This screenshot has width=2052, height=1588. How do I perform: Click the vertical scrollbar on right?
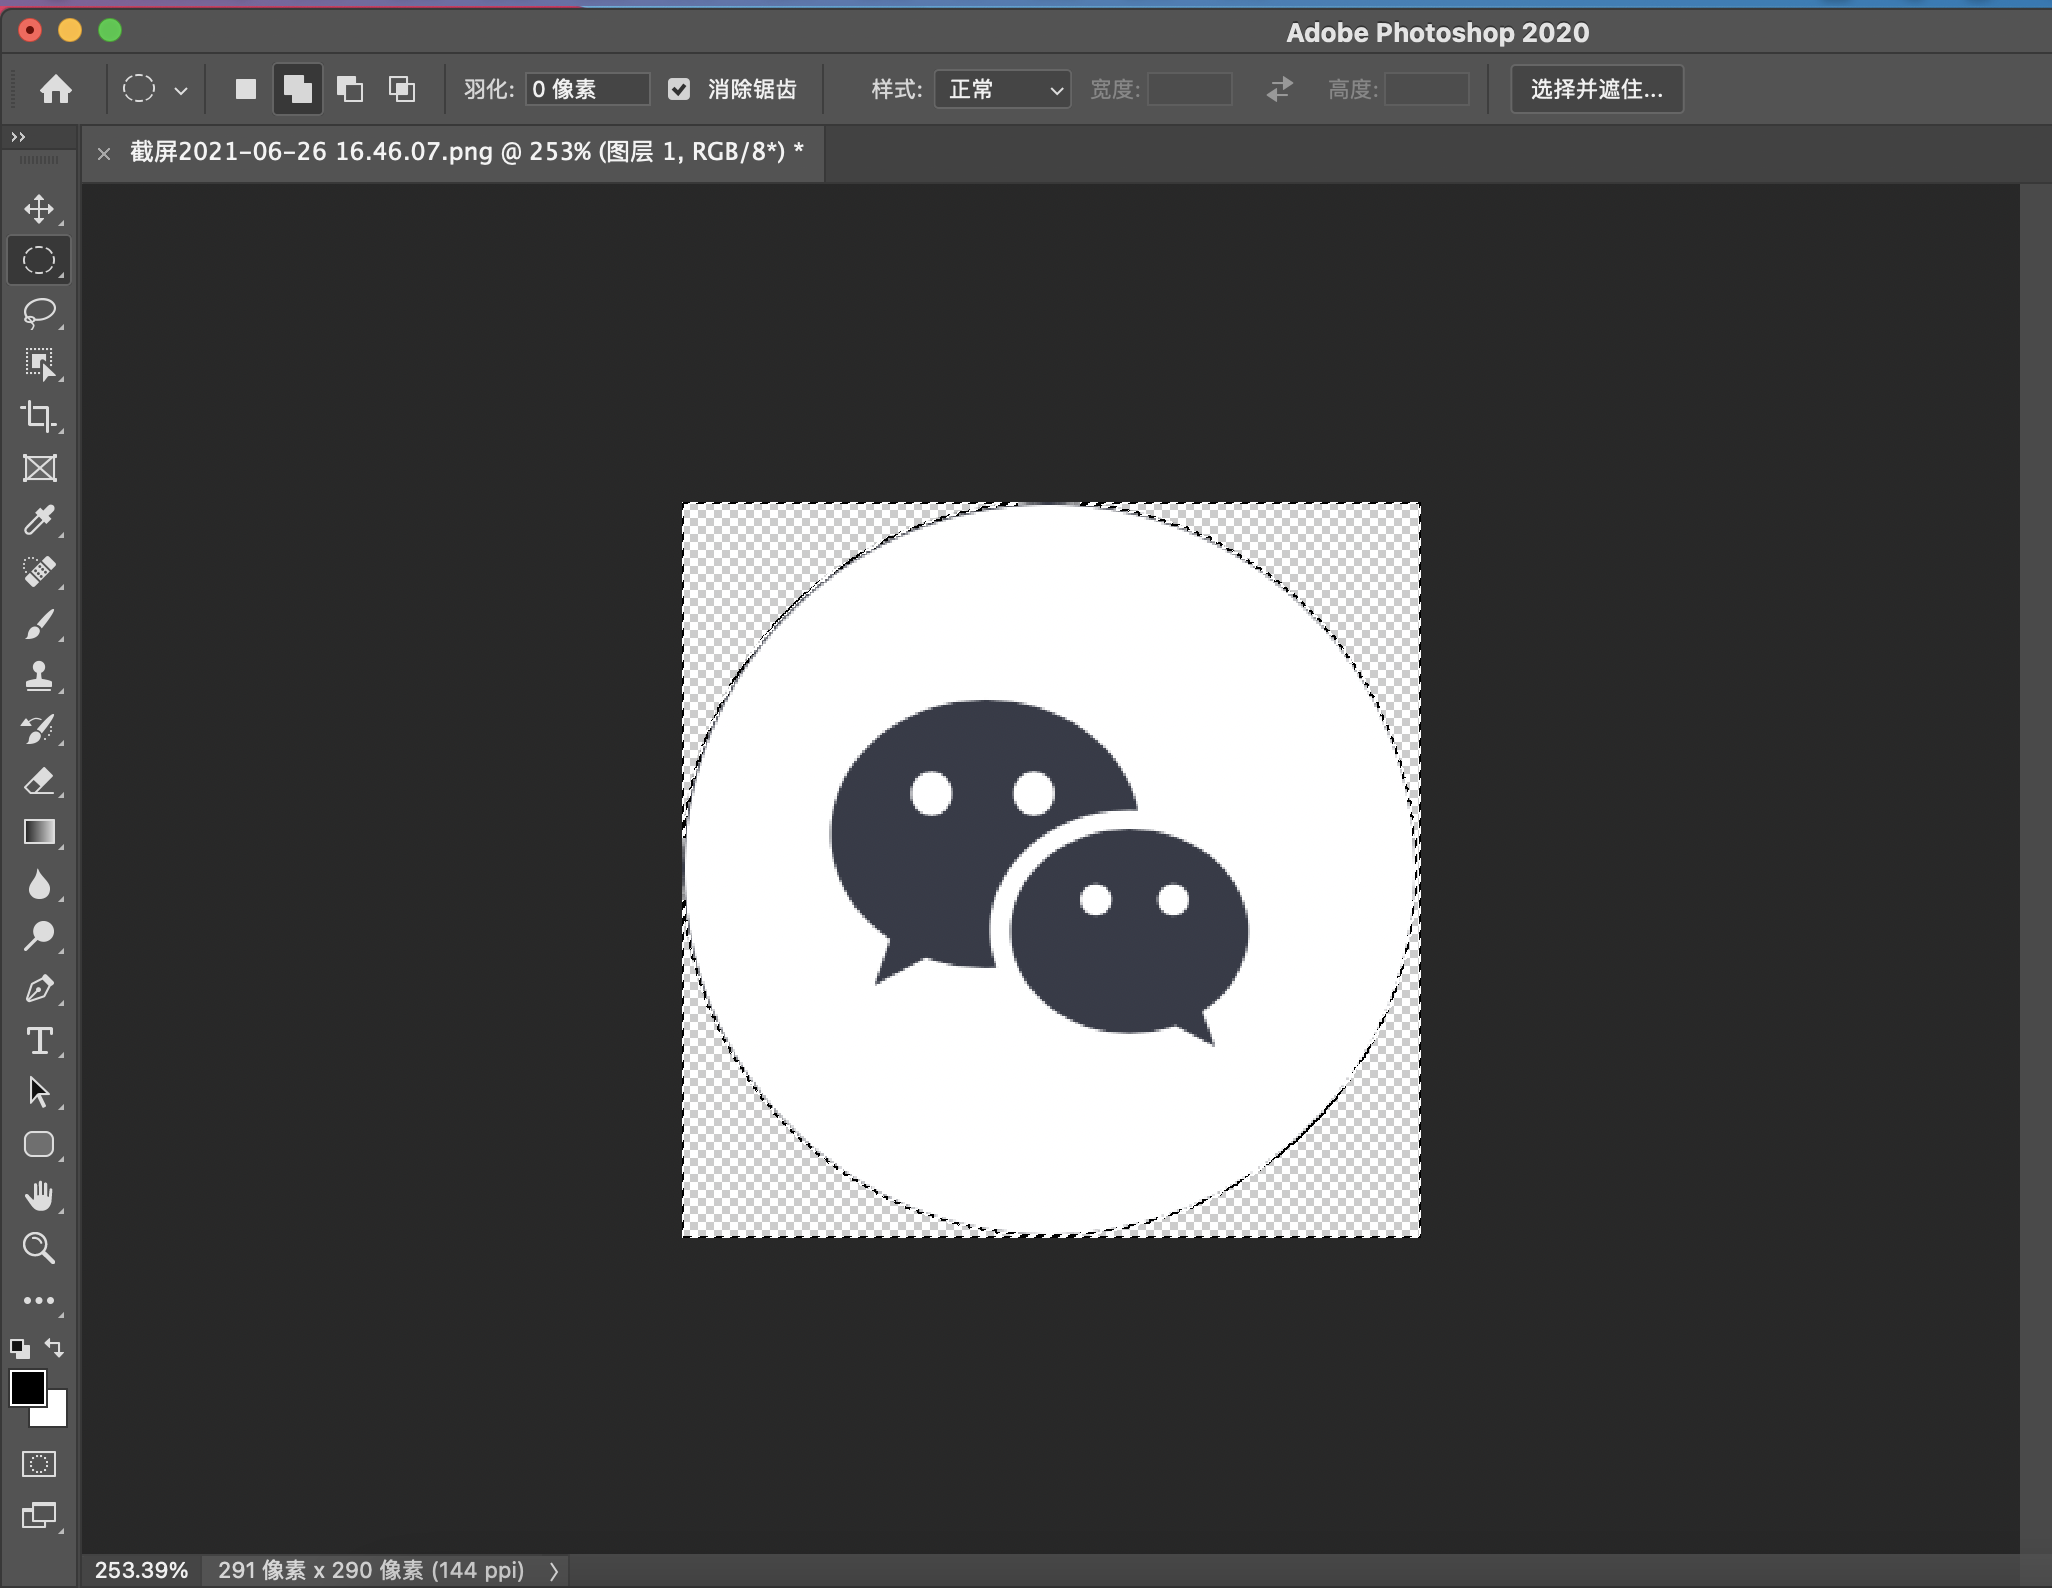point(2035,868)
